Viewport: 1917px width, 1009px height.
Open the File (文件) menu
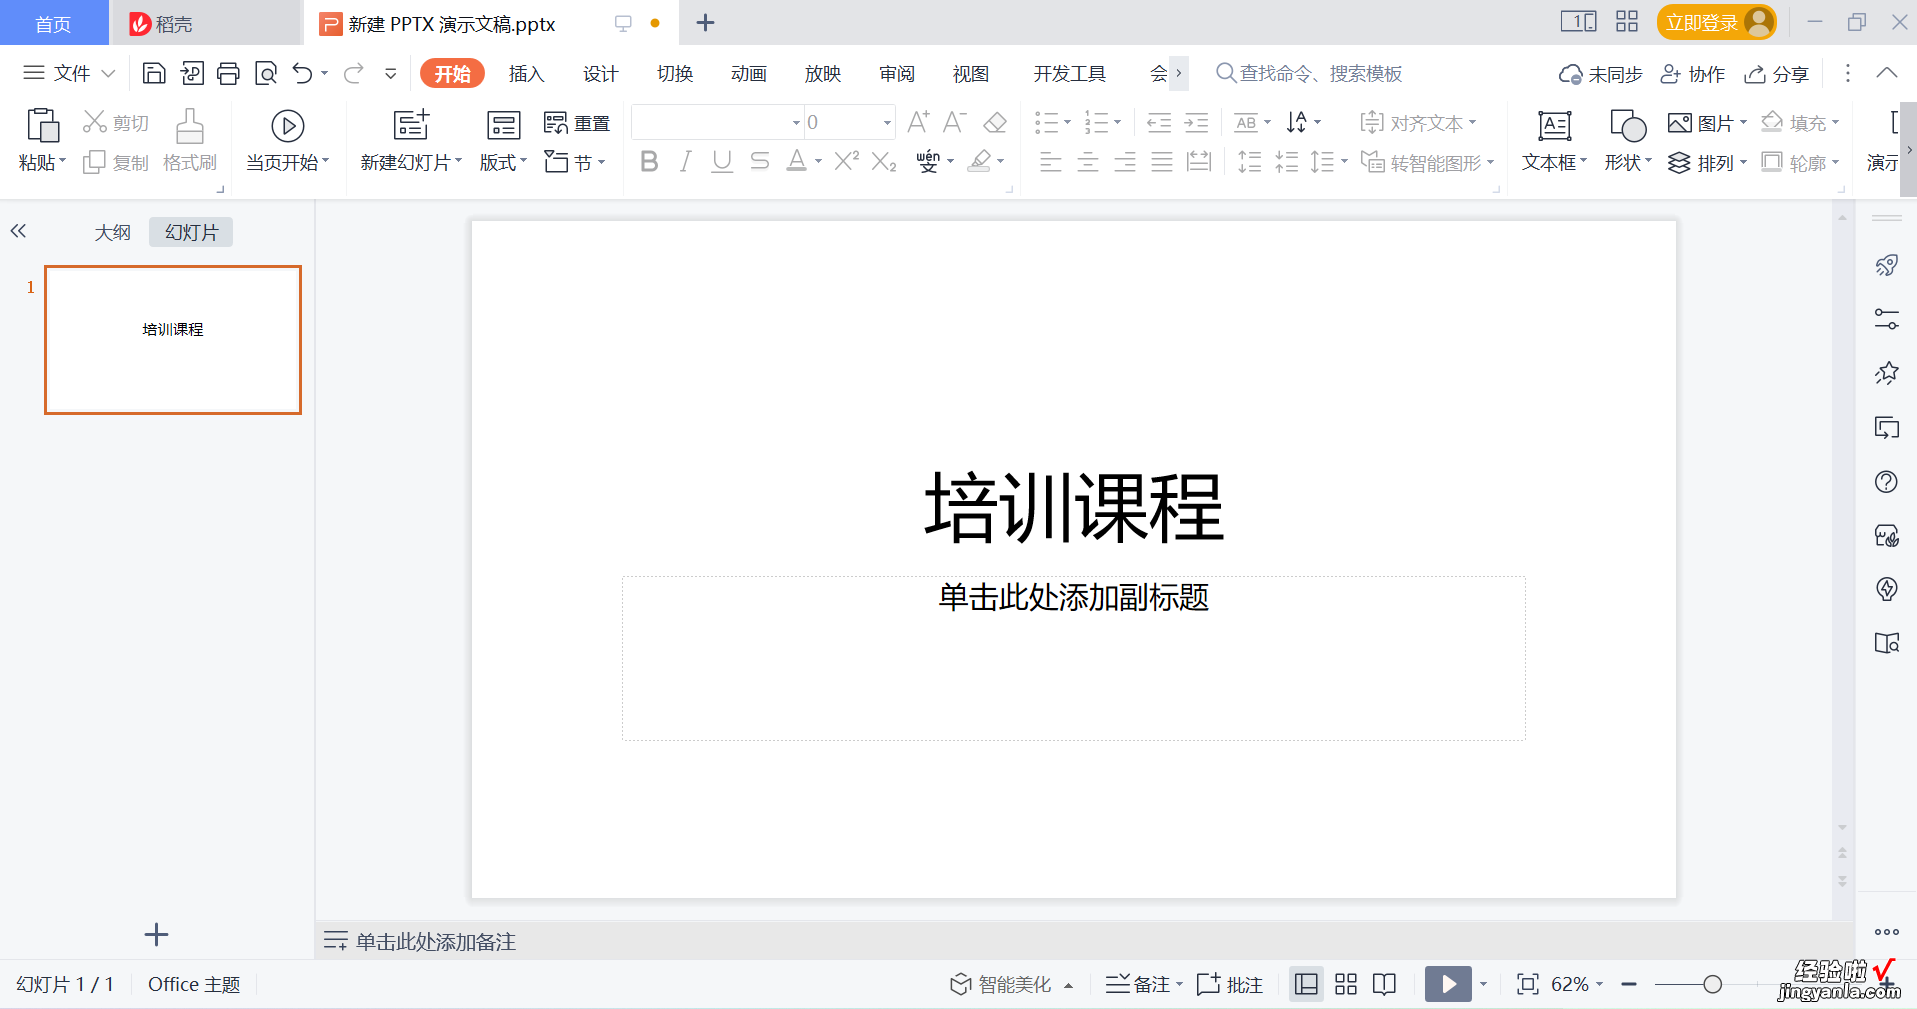click(x=69, y=73)
